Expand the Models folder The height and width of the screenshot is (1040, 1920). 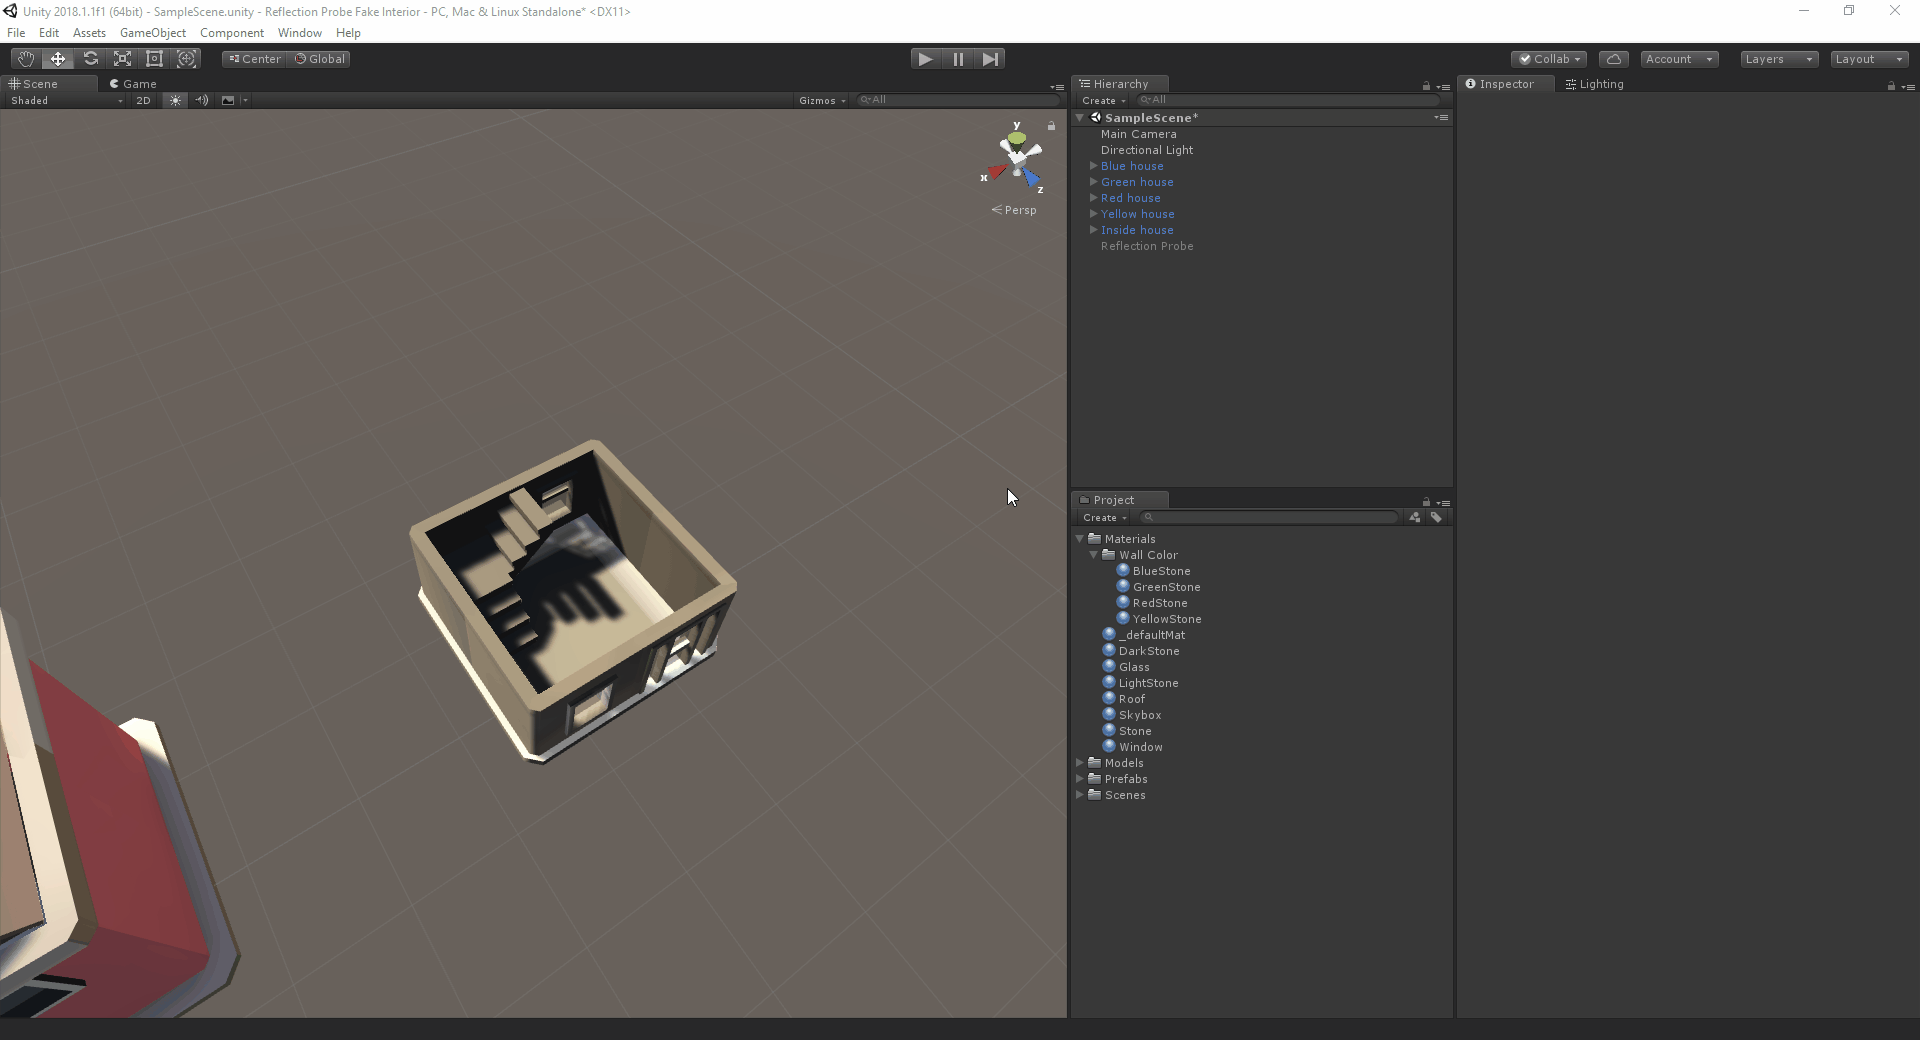(1080, 763)
